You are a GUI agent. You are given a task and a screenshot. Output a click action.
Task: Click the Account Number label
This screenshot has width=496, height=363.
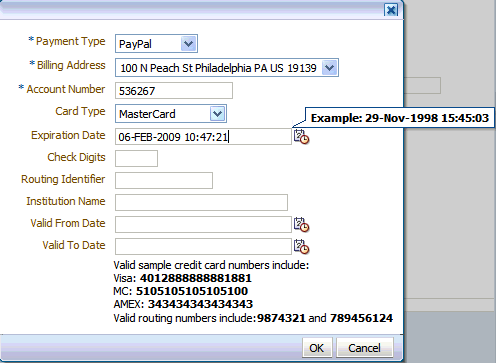(x=66, y=89)
